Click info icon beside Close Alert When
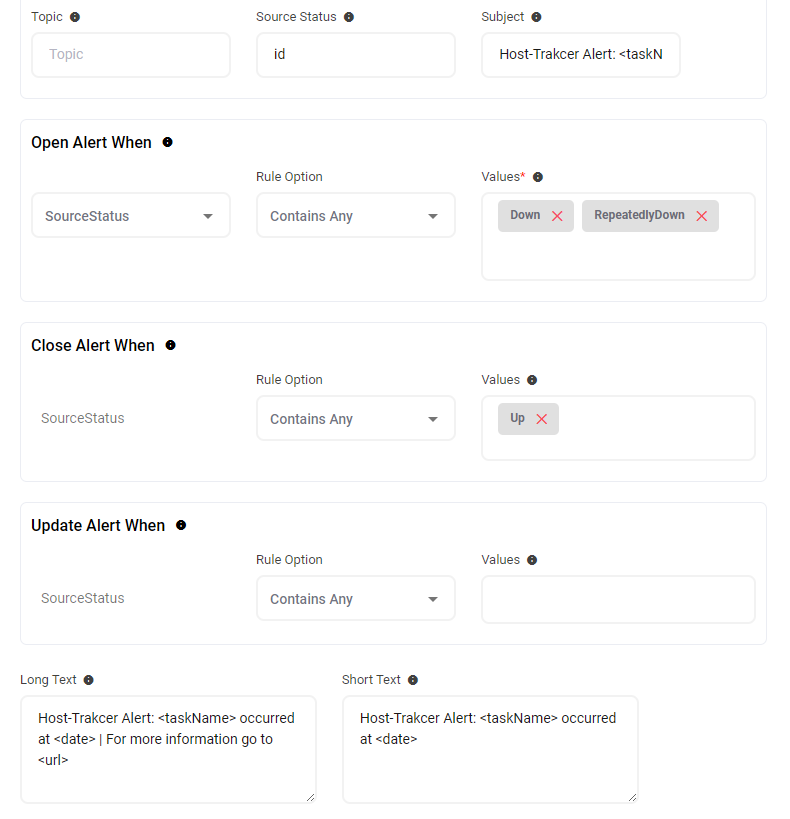This screenshot has width=790, height=819. pos(170,345)
